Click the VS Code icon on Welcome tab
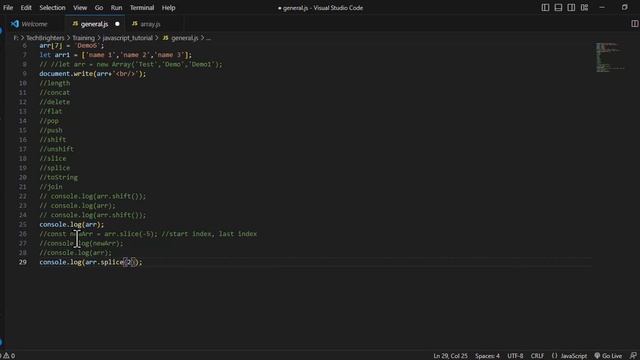 [x=15, y=24]
